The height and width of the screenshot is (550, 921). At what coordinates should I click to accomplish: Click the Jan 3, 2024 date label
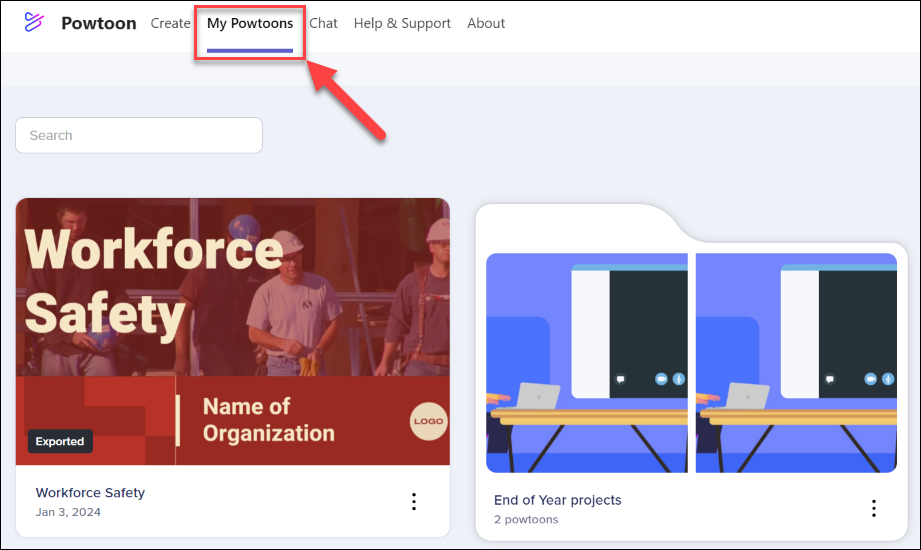click(x=68, y=512)
